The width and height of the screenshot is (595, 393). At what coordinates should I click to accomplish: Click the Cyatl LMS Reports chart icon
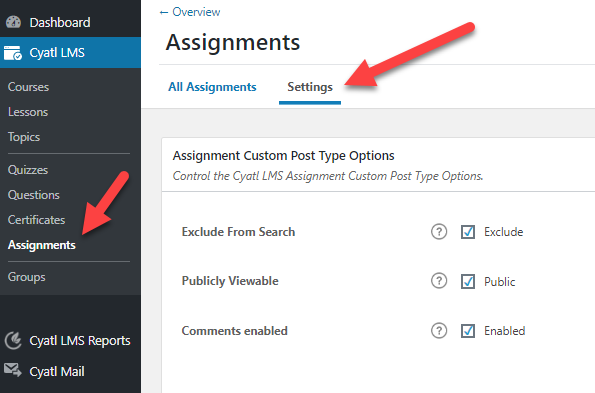13,340
